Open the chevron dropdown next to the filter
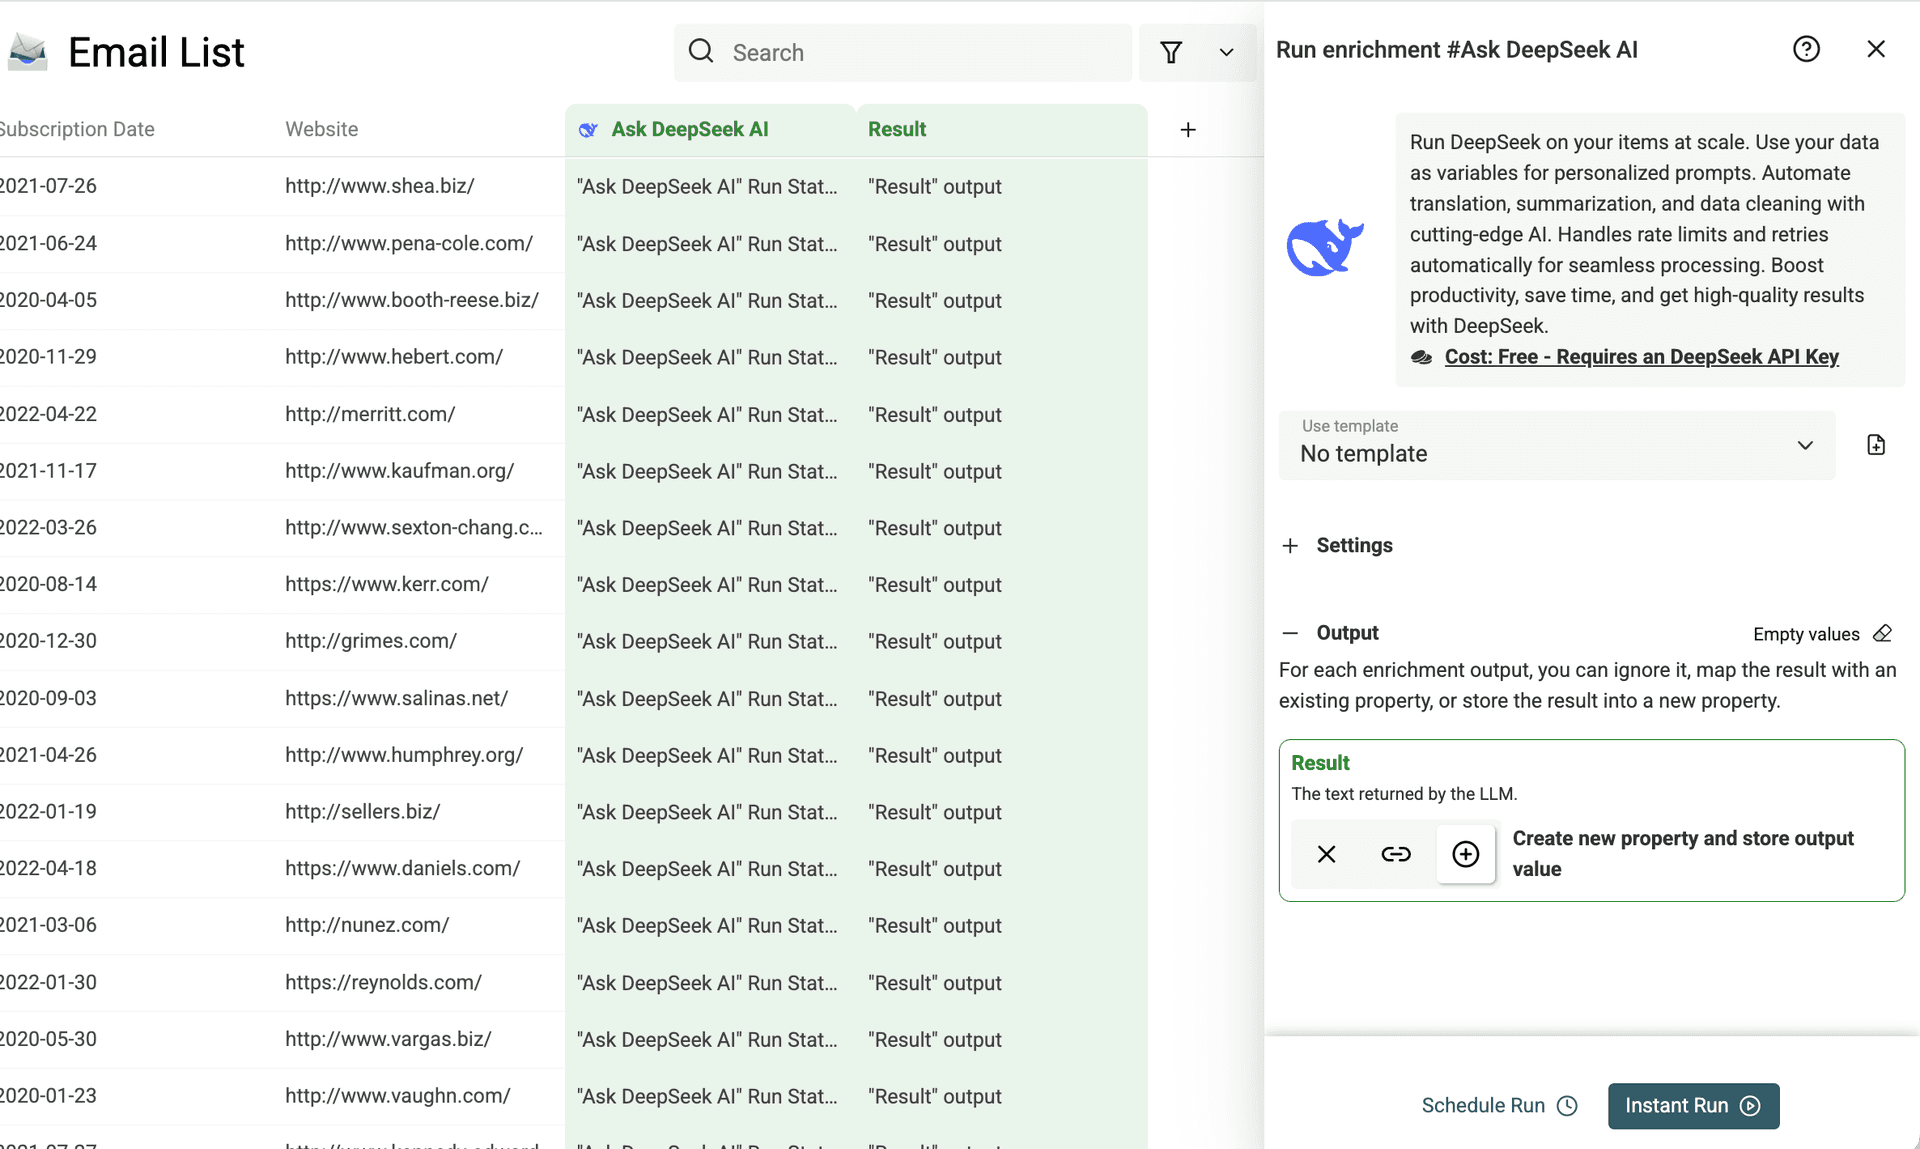1920x1149 pixels. 1227,52
